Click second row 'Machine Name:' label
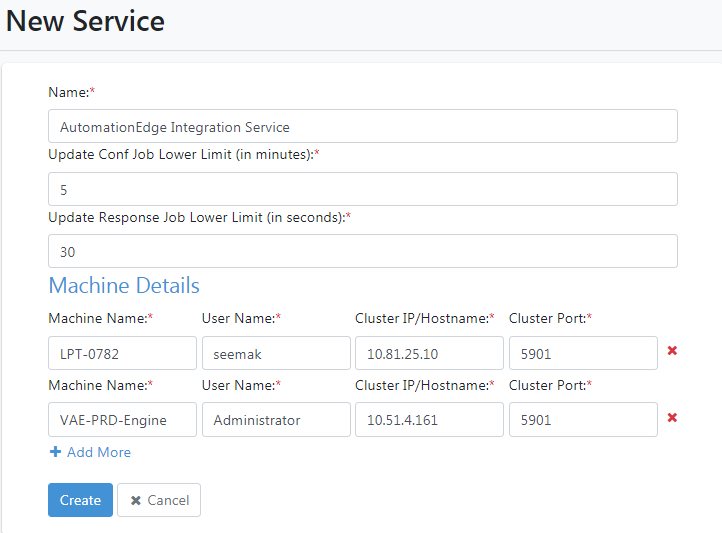This screenshot has height=533, width=722. [100, 385]
